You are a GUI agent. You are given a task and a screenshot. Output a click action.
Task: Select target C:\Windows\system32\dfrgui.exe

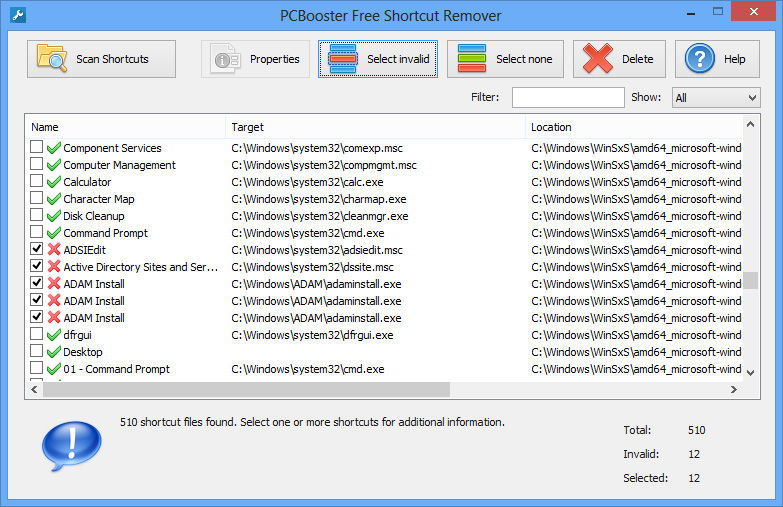coord(312,335)
